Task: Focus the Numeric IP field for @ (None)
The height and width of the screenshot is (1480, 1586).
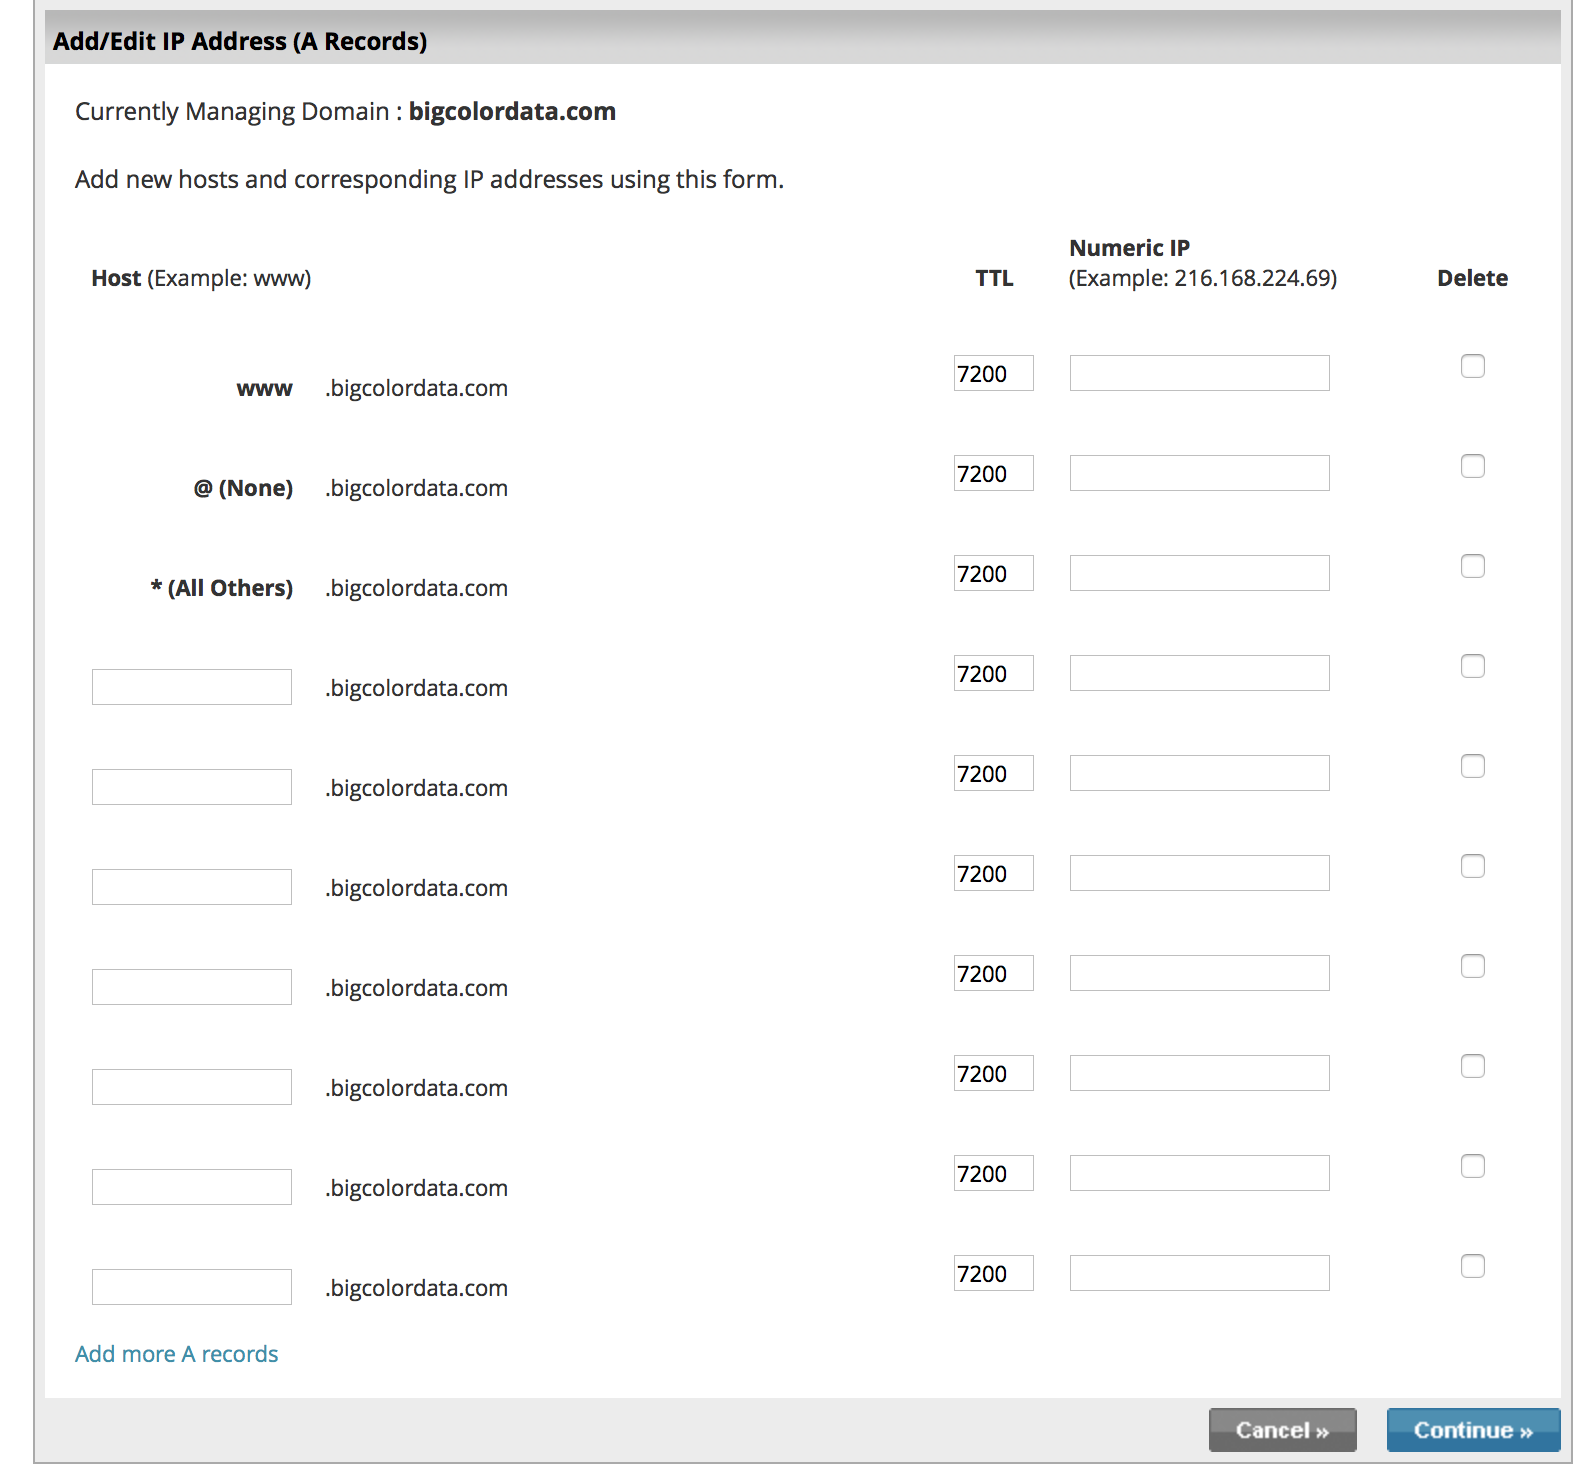Action: tap(1199, 473)
